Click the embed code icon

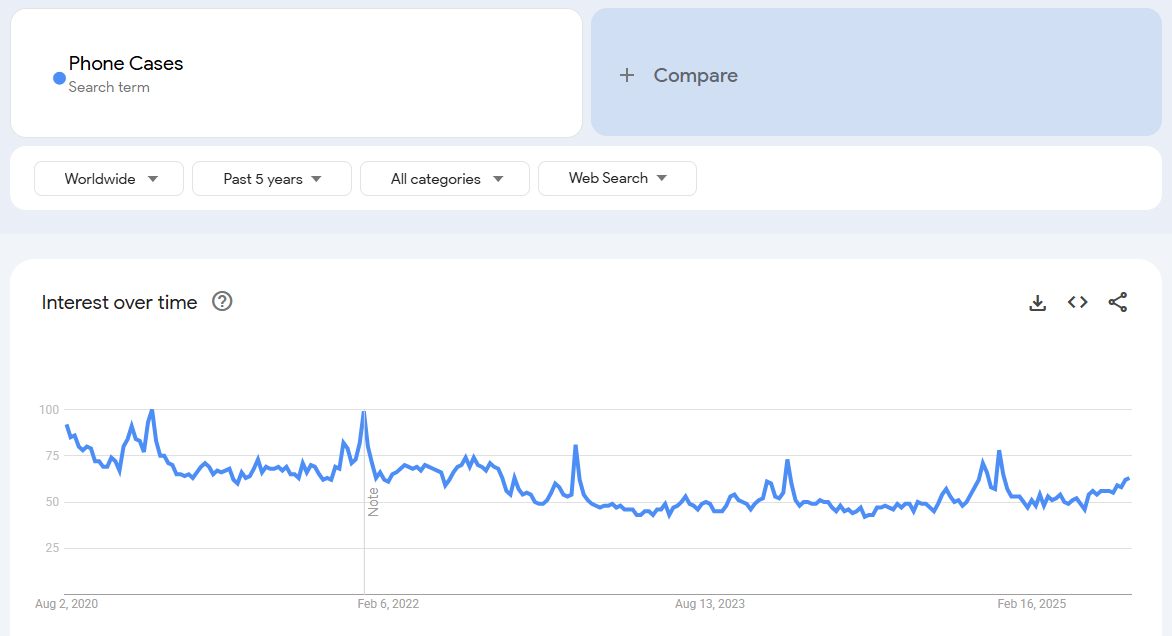click(x=1077, y=302)
